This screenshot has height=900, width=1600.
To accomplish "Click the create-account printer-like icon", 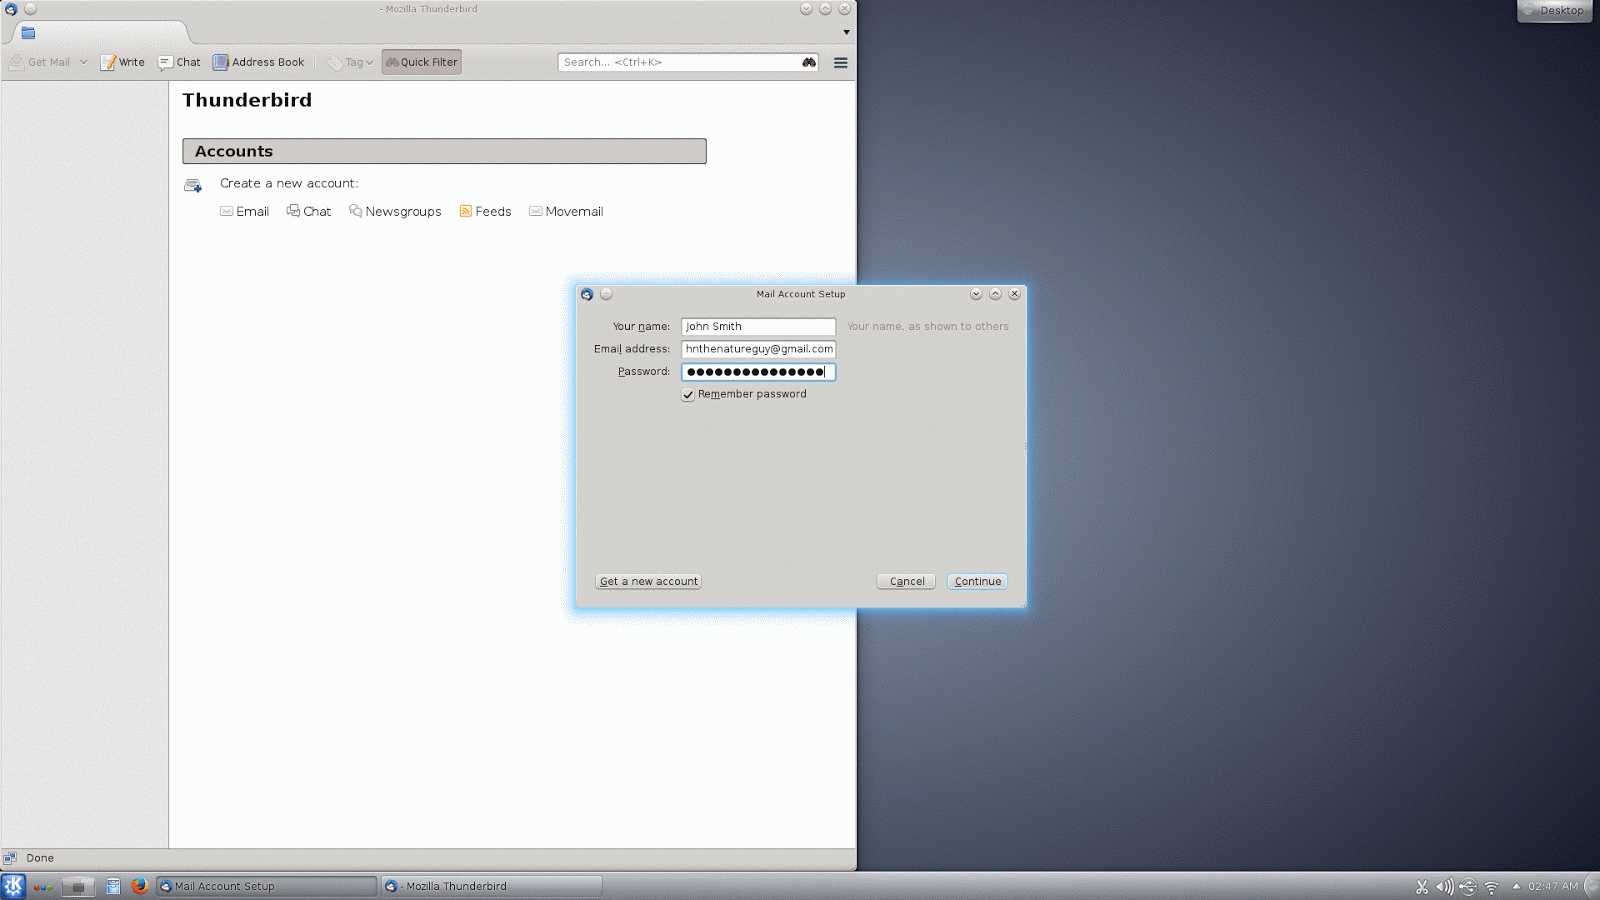I will 193,185.
